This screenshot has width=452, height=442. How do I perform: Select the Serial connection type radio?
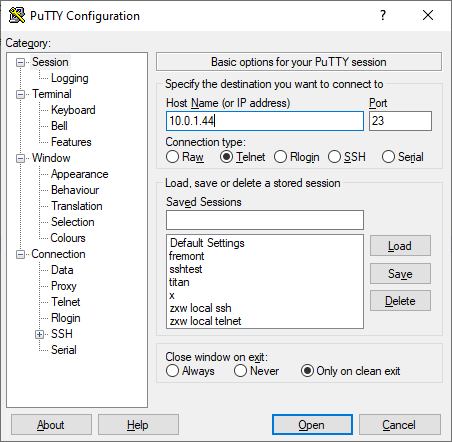[403, 157]
